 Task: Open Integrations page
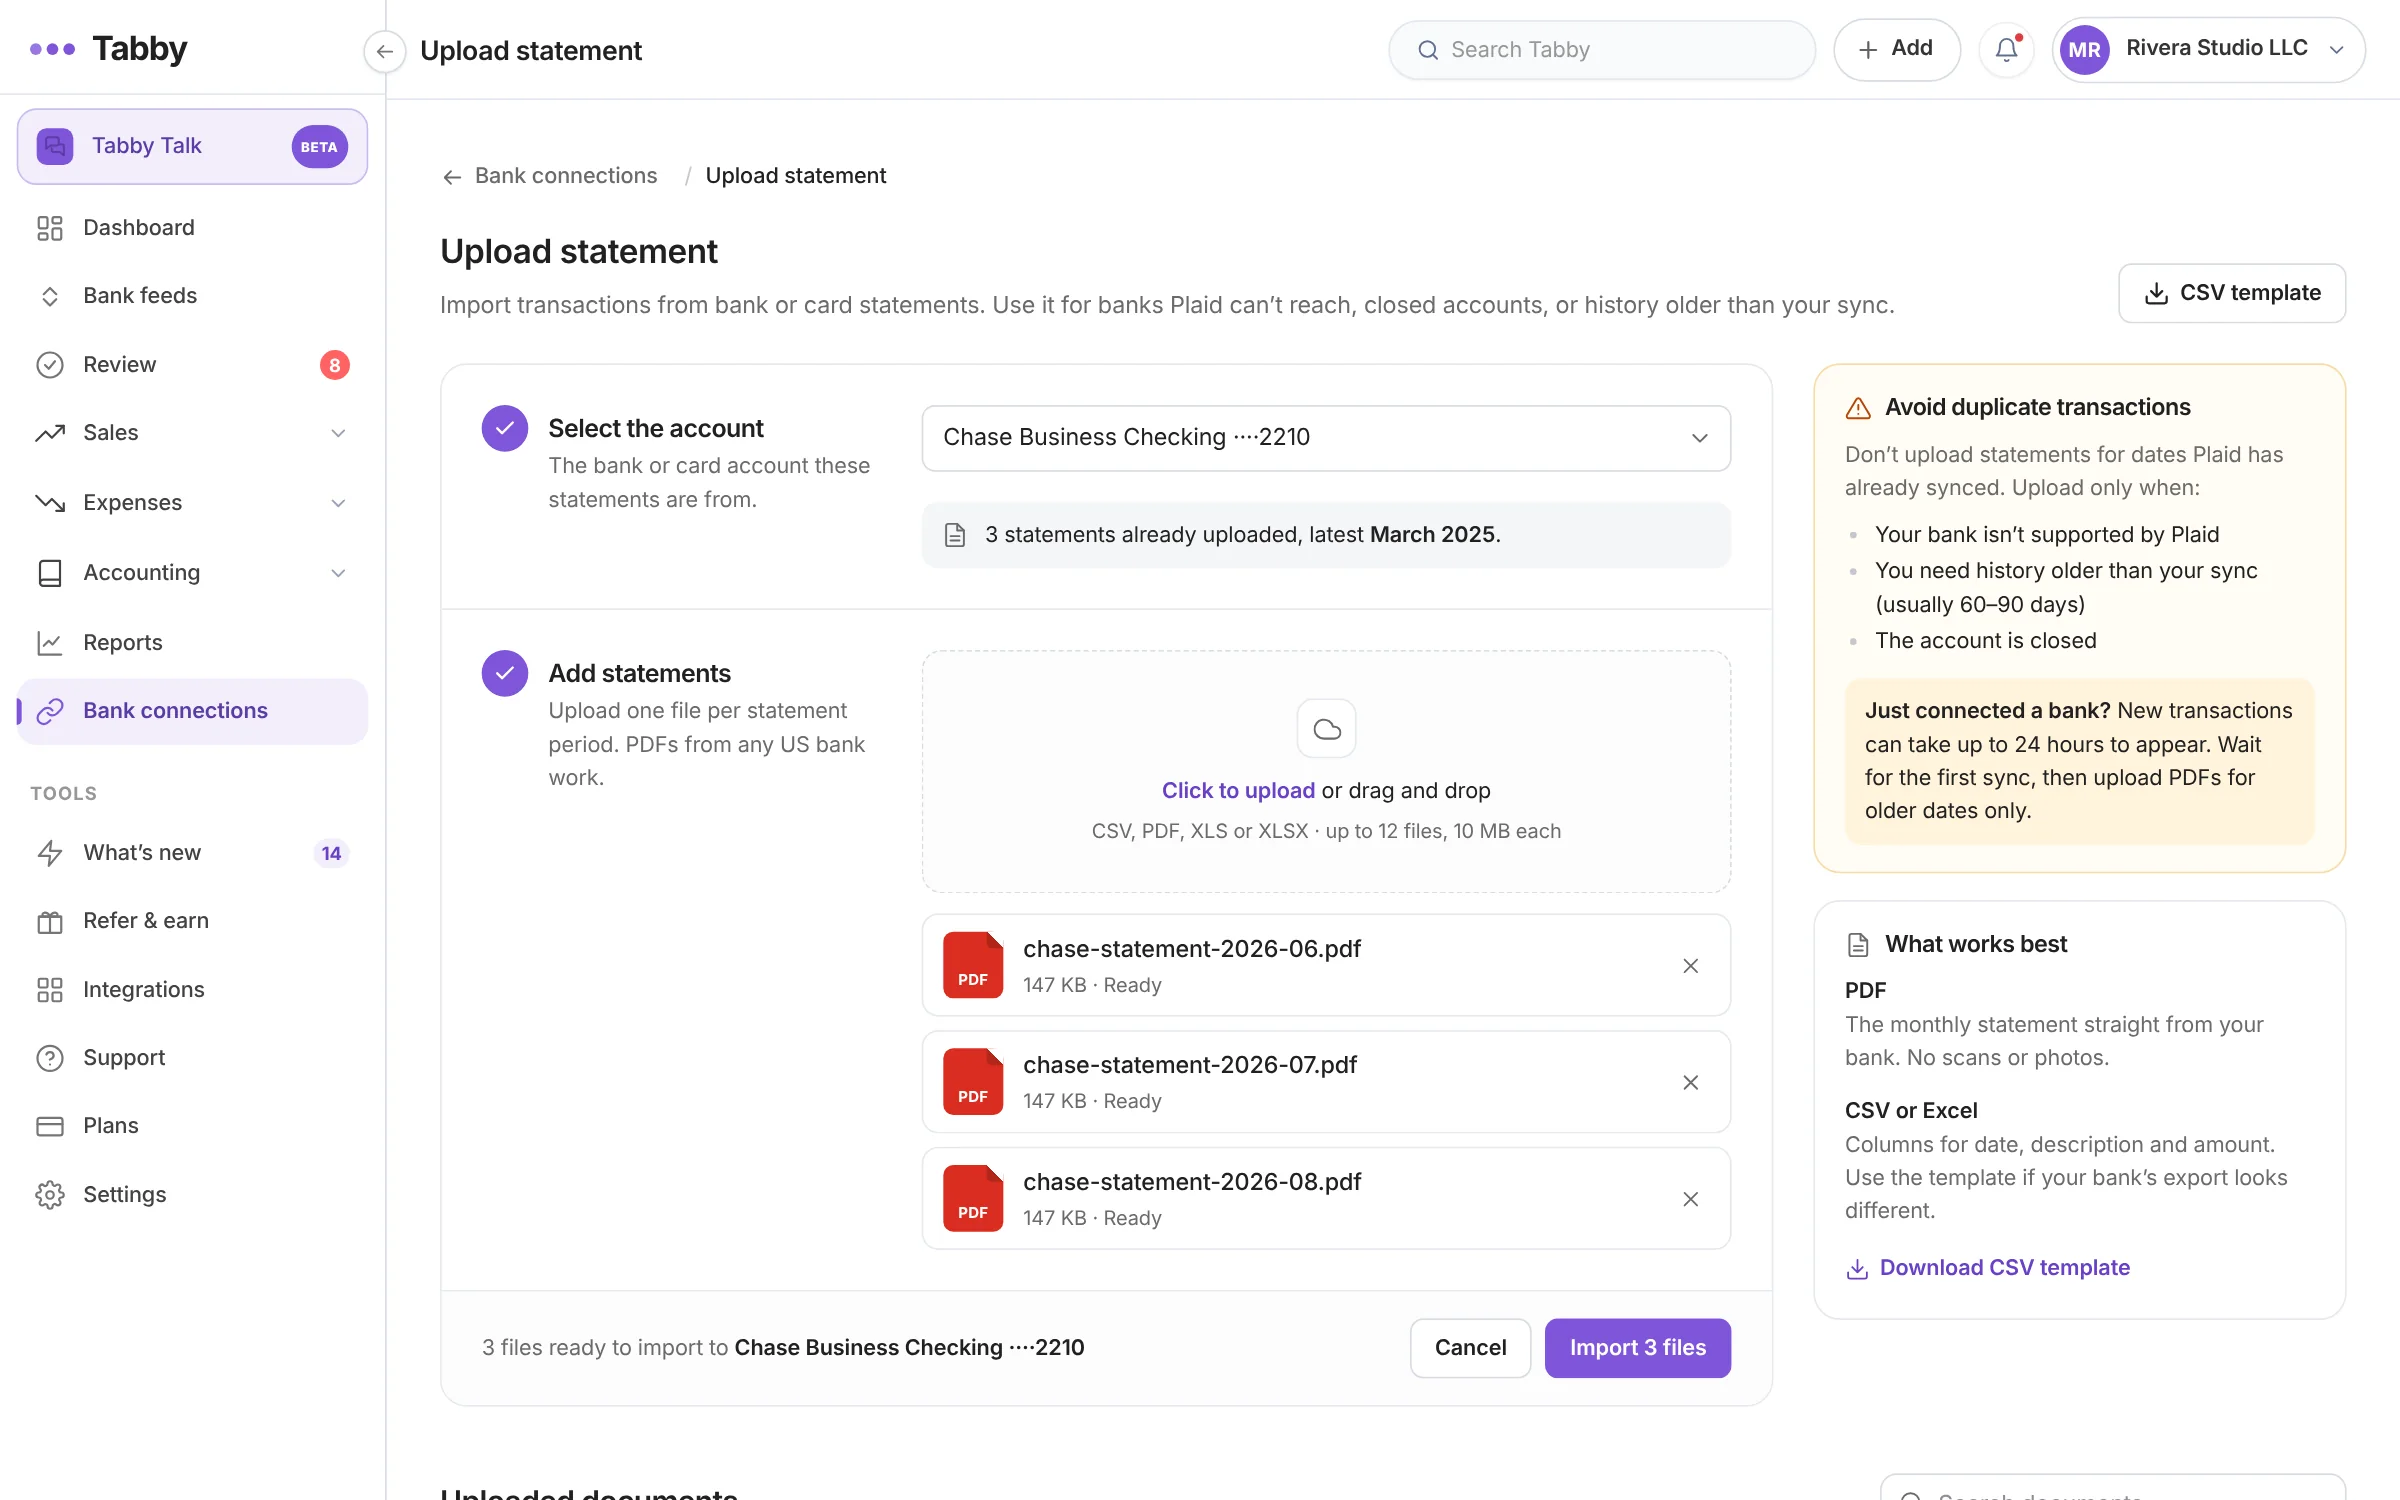coord(192,990)
